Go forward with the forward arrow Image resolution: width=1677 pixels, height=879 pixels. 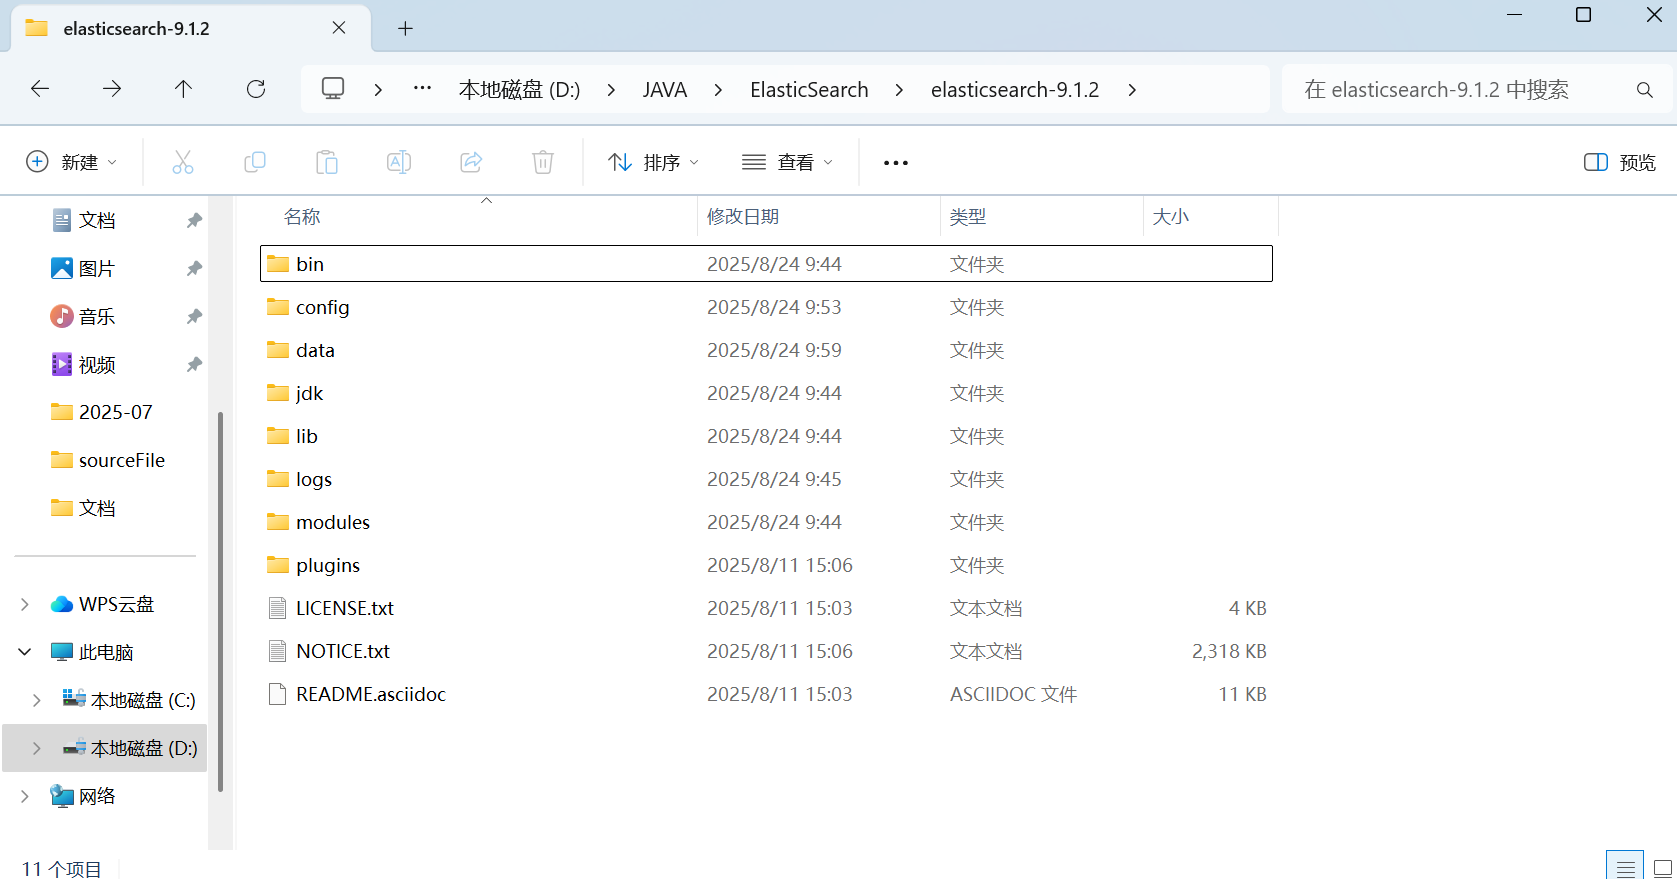tap(112, 89)
